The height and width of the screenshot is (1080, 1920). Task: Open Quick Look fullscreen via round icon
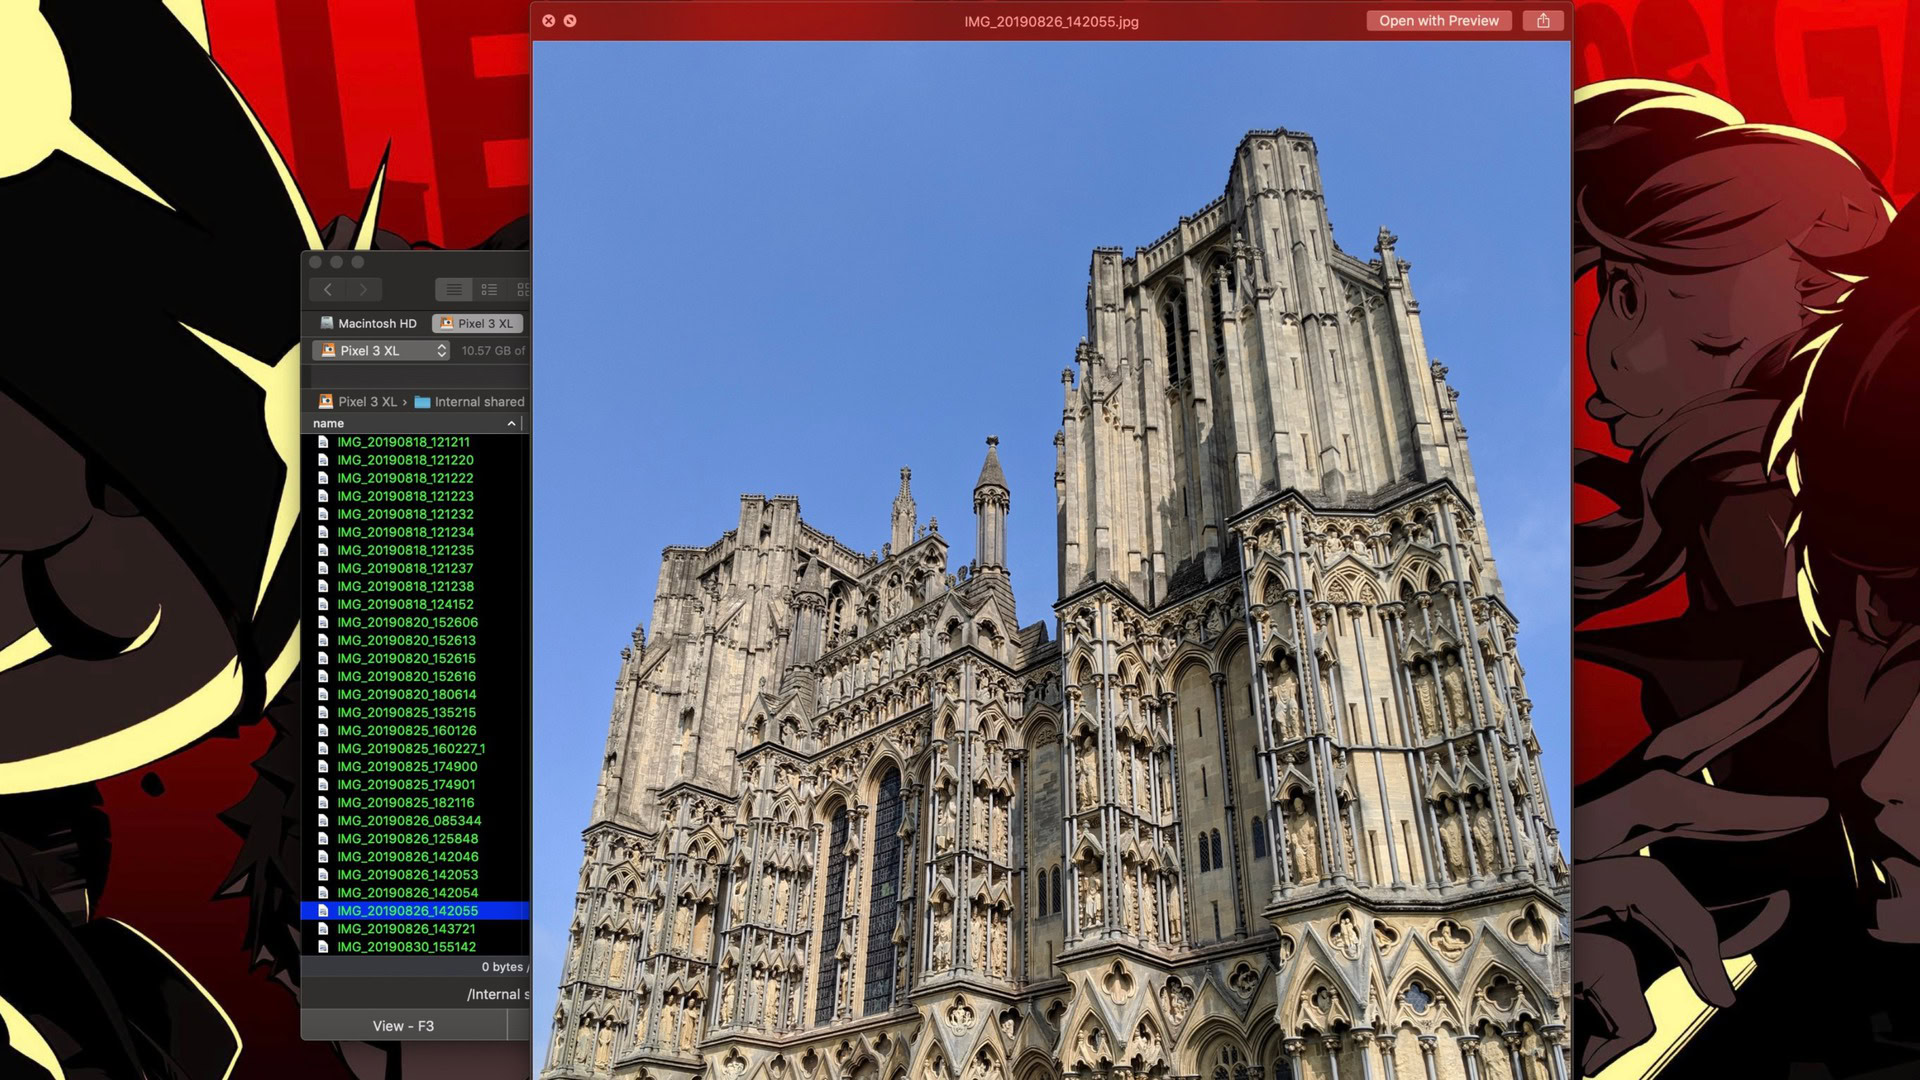570,21
